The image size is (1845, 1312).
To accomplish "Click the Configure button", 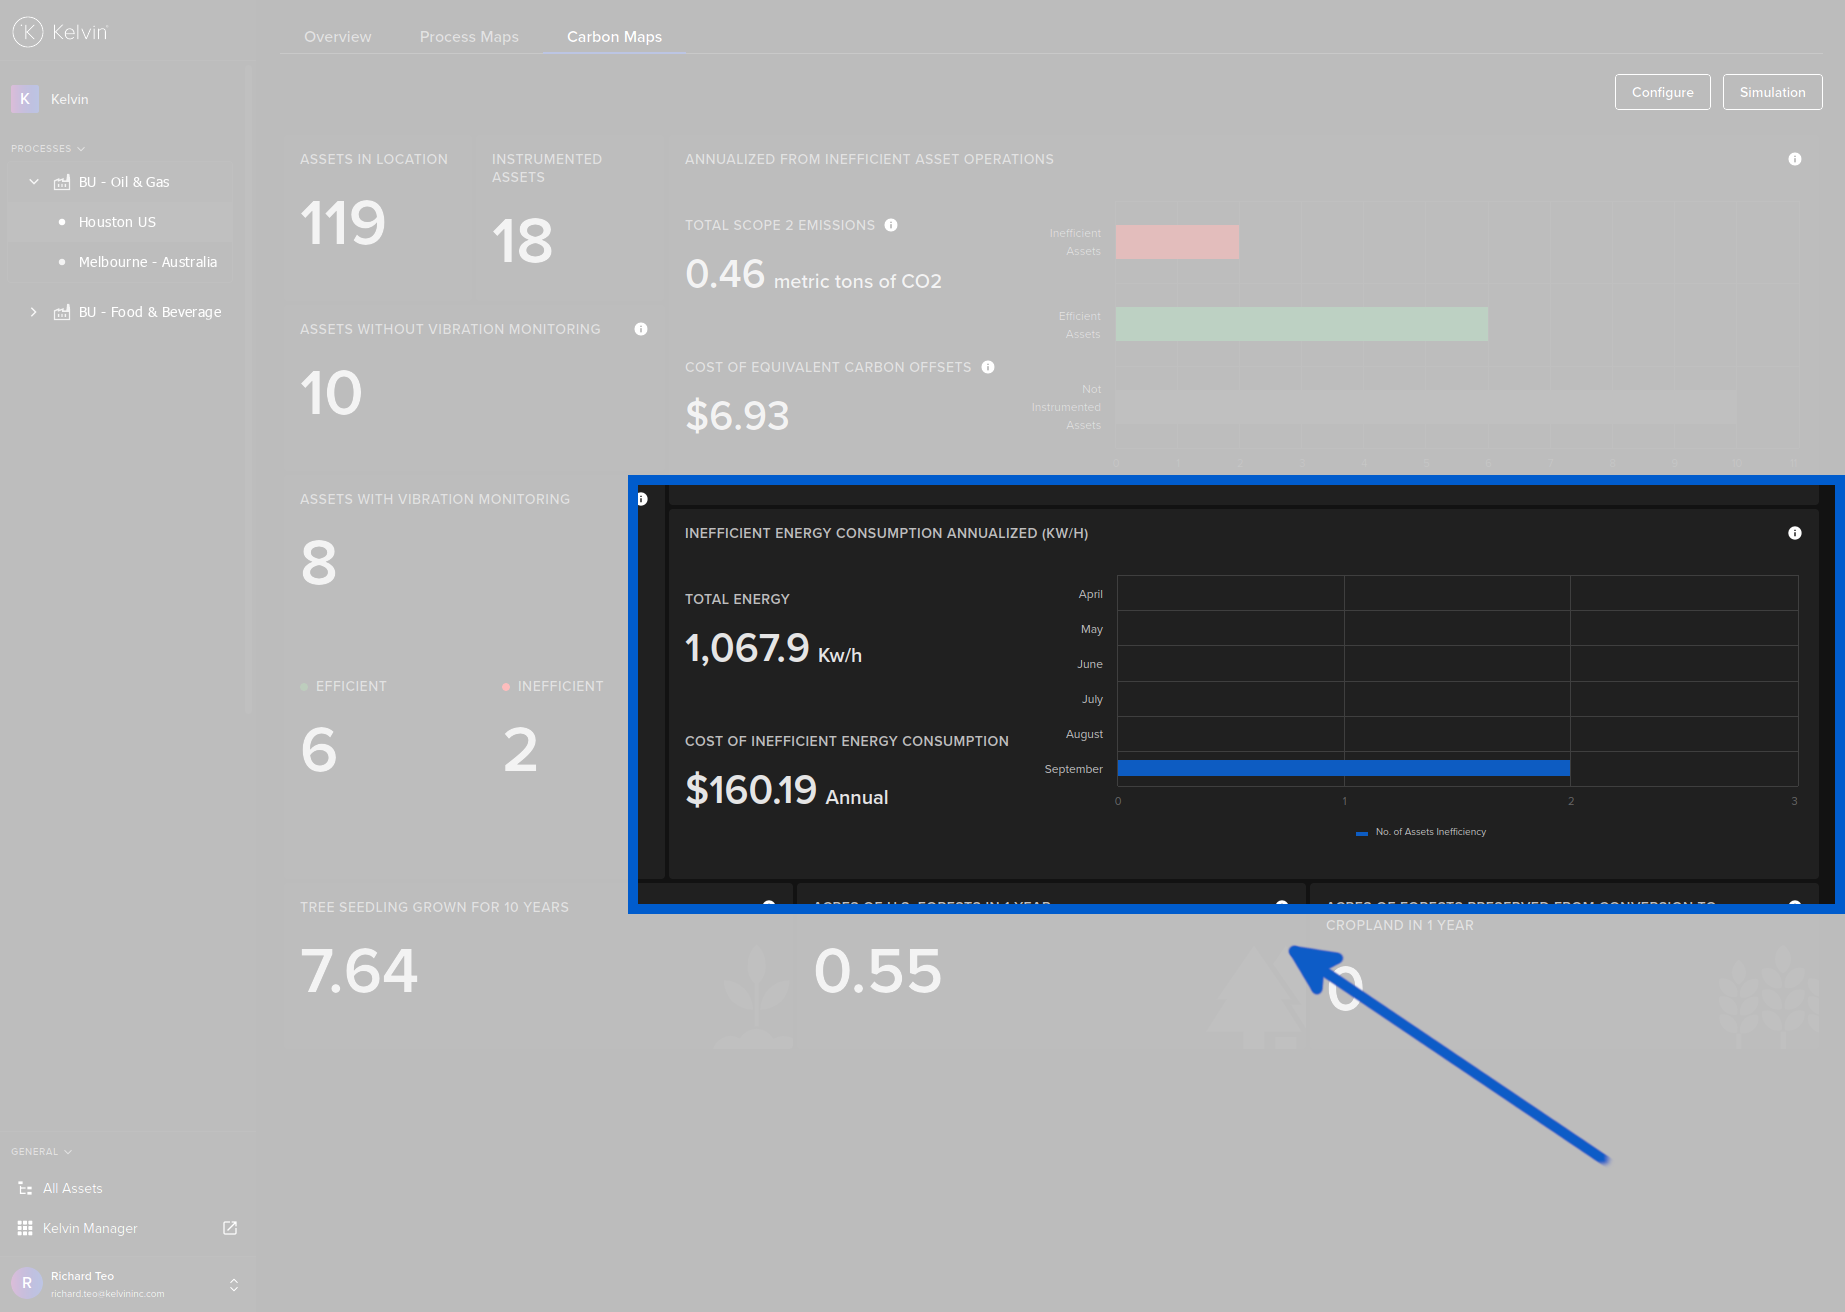I will (1662, 92).
